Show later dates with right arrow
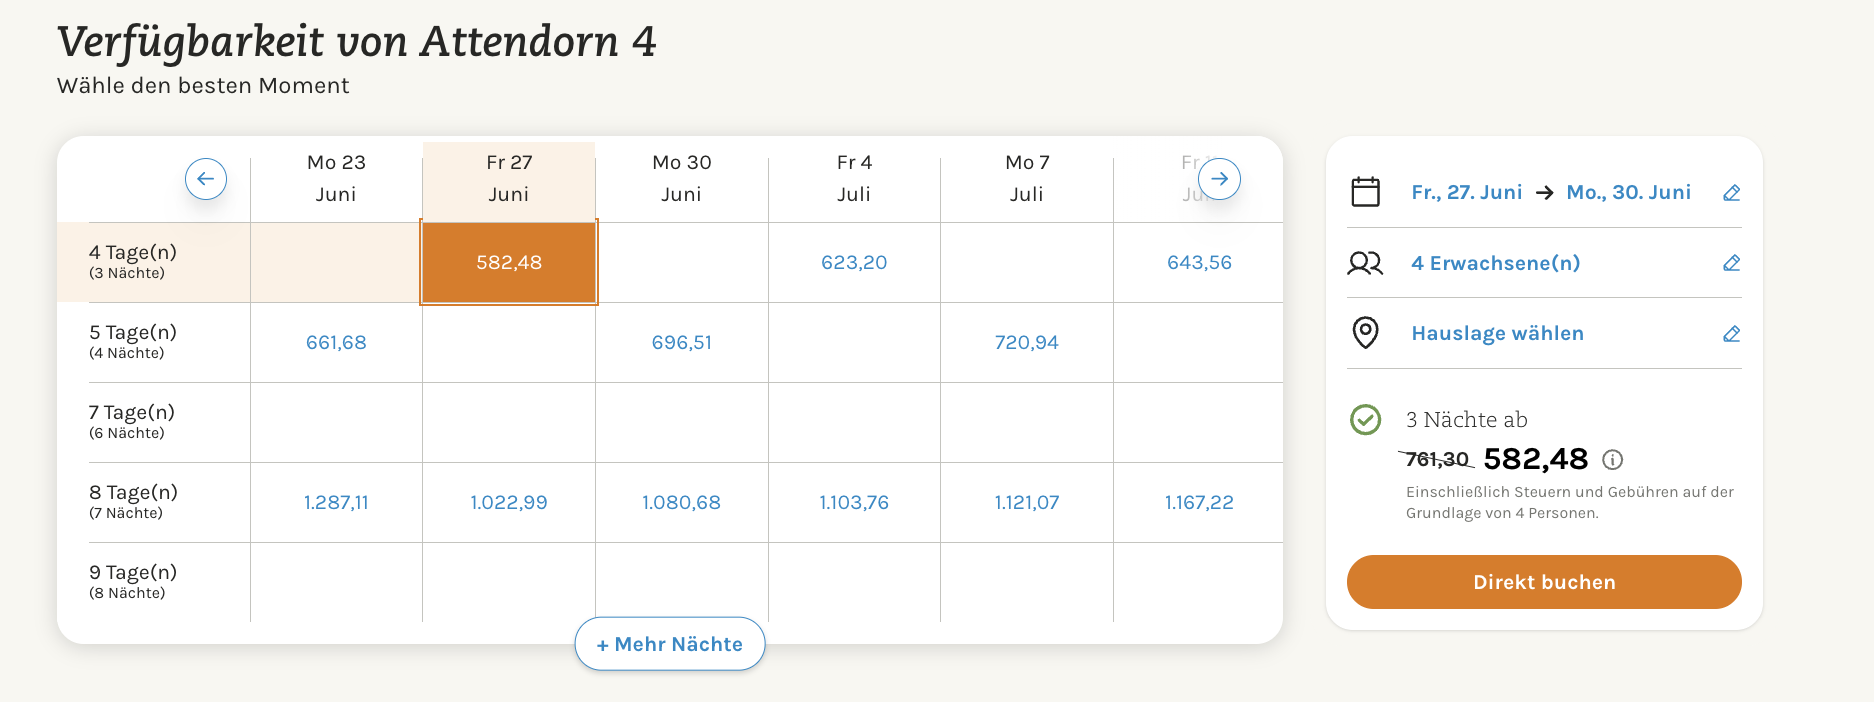1874x702 pixels. coord(1219,179)
